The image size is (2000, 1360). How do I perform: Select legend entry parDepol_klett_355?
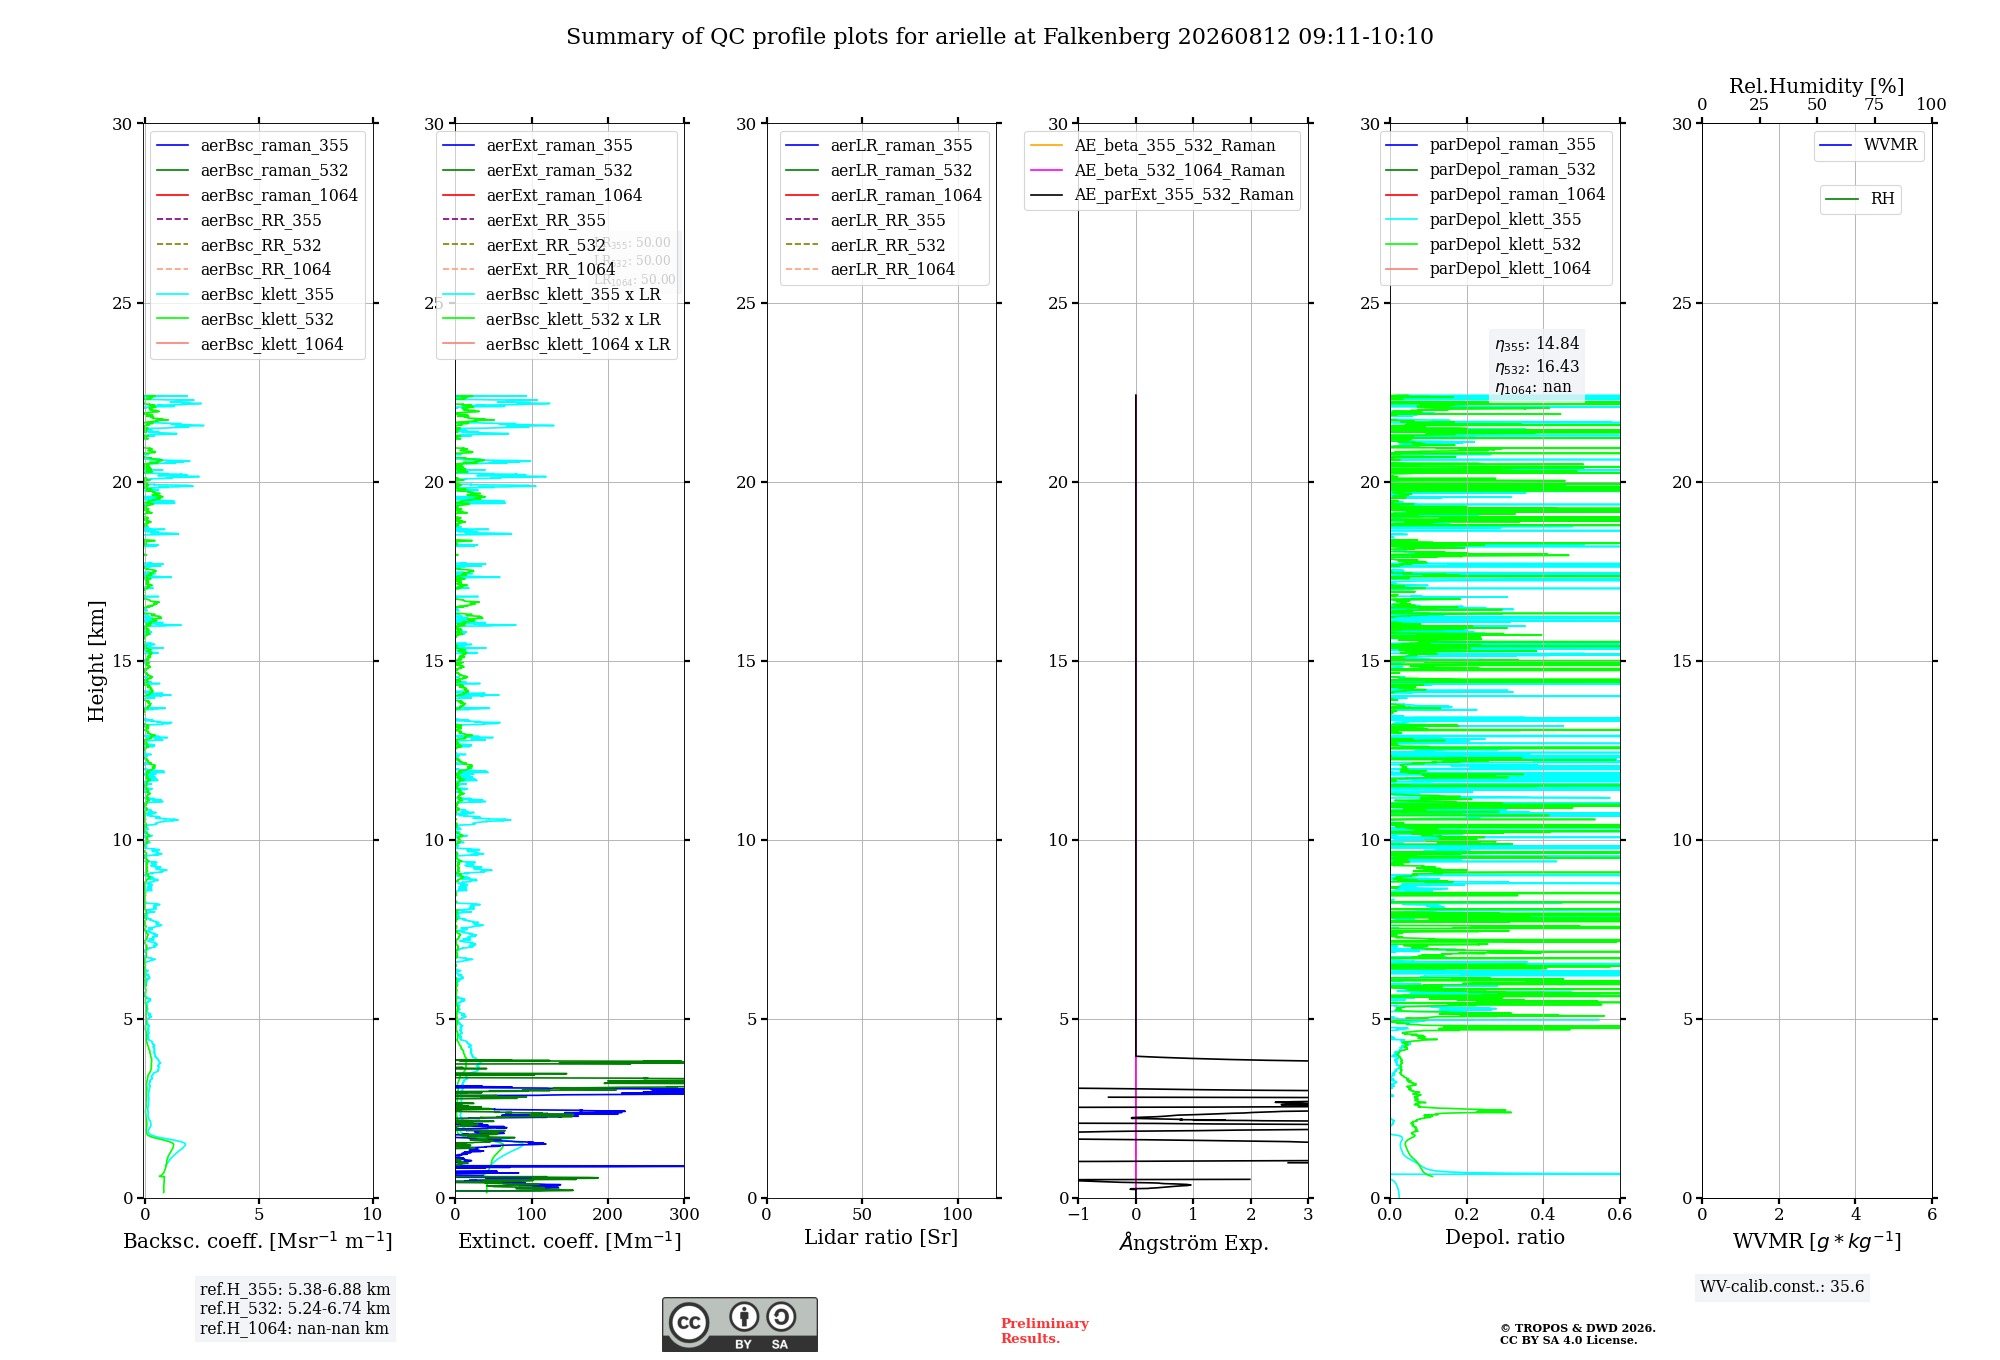point(1484,220)
